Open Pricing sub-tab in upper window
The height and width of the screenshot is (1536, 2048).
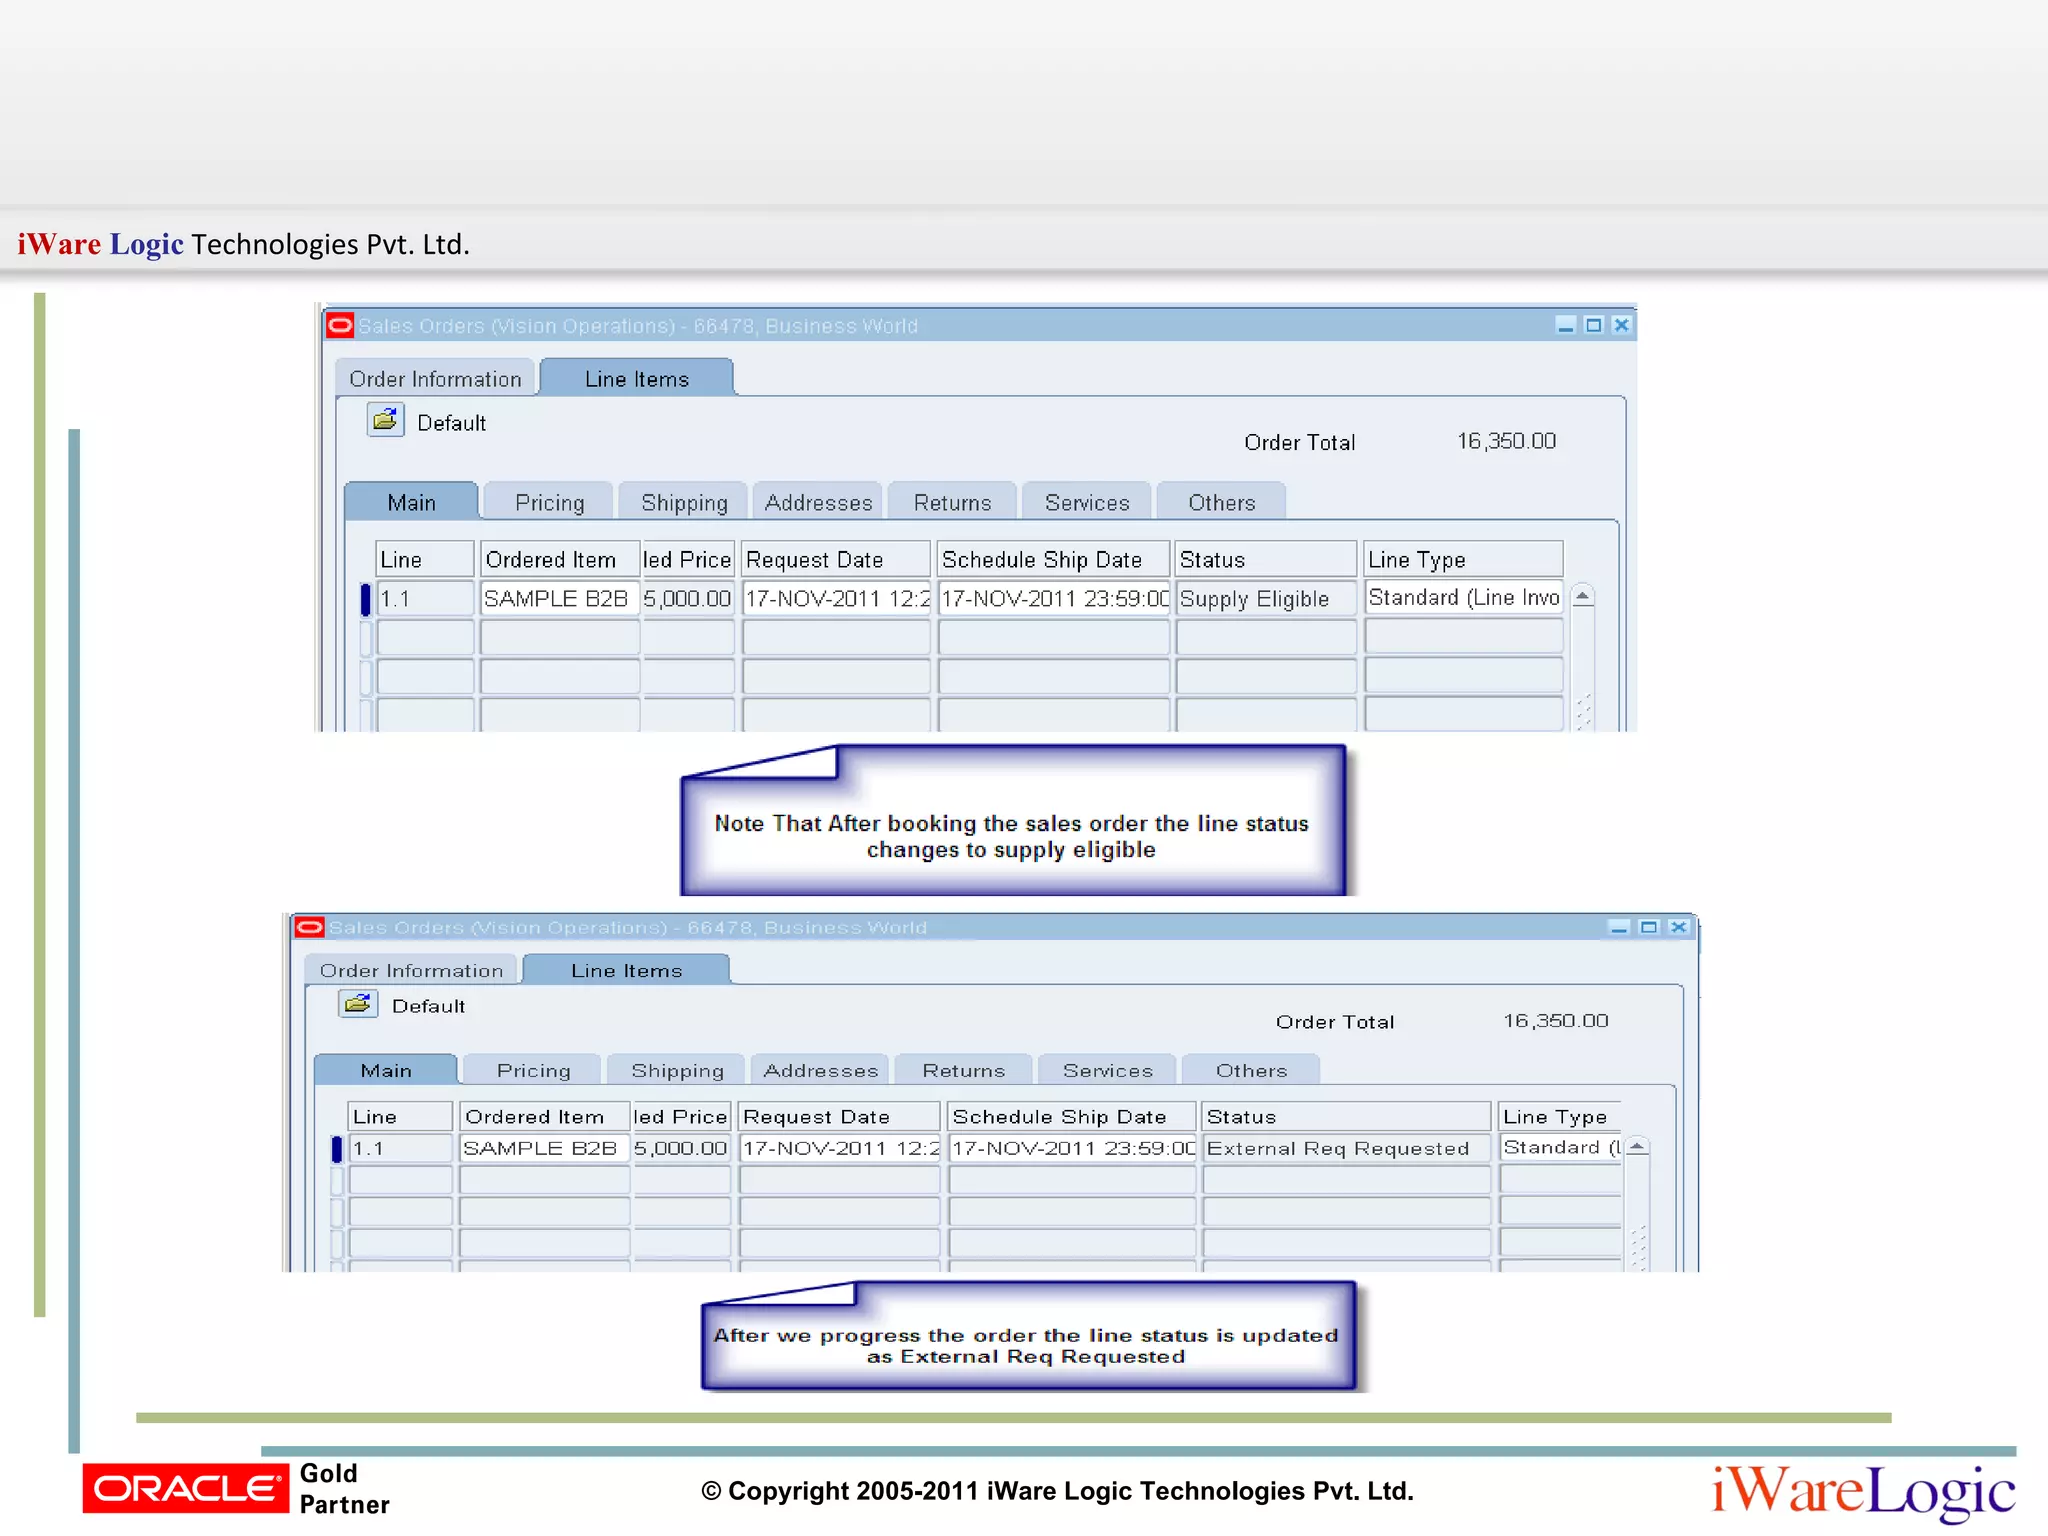coord(549,502)
